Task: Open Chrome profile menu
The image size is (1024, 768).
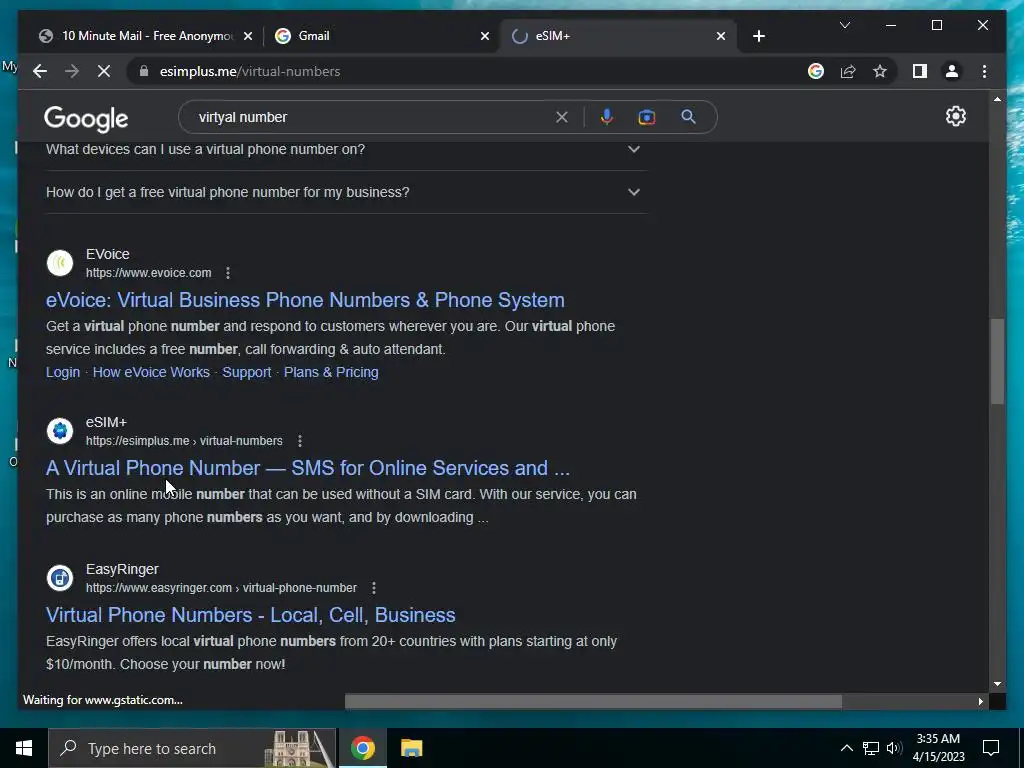Action: 952,71
